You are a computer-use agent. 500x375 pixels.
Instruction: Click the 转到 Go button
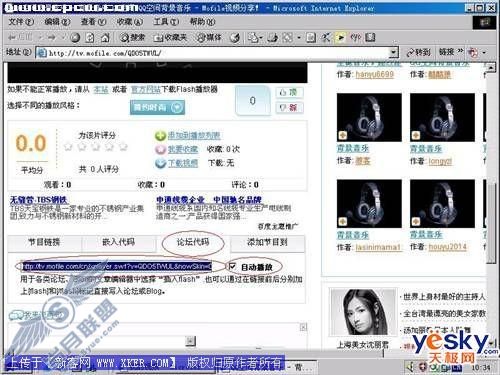(418, 52)
